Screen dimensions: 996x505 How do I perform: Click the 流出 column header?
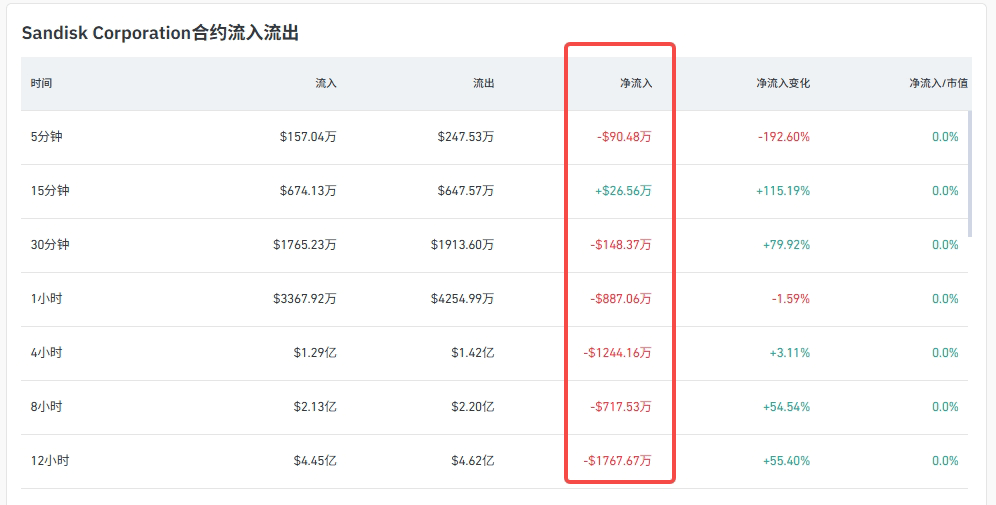click(x=483, y=83)
